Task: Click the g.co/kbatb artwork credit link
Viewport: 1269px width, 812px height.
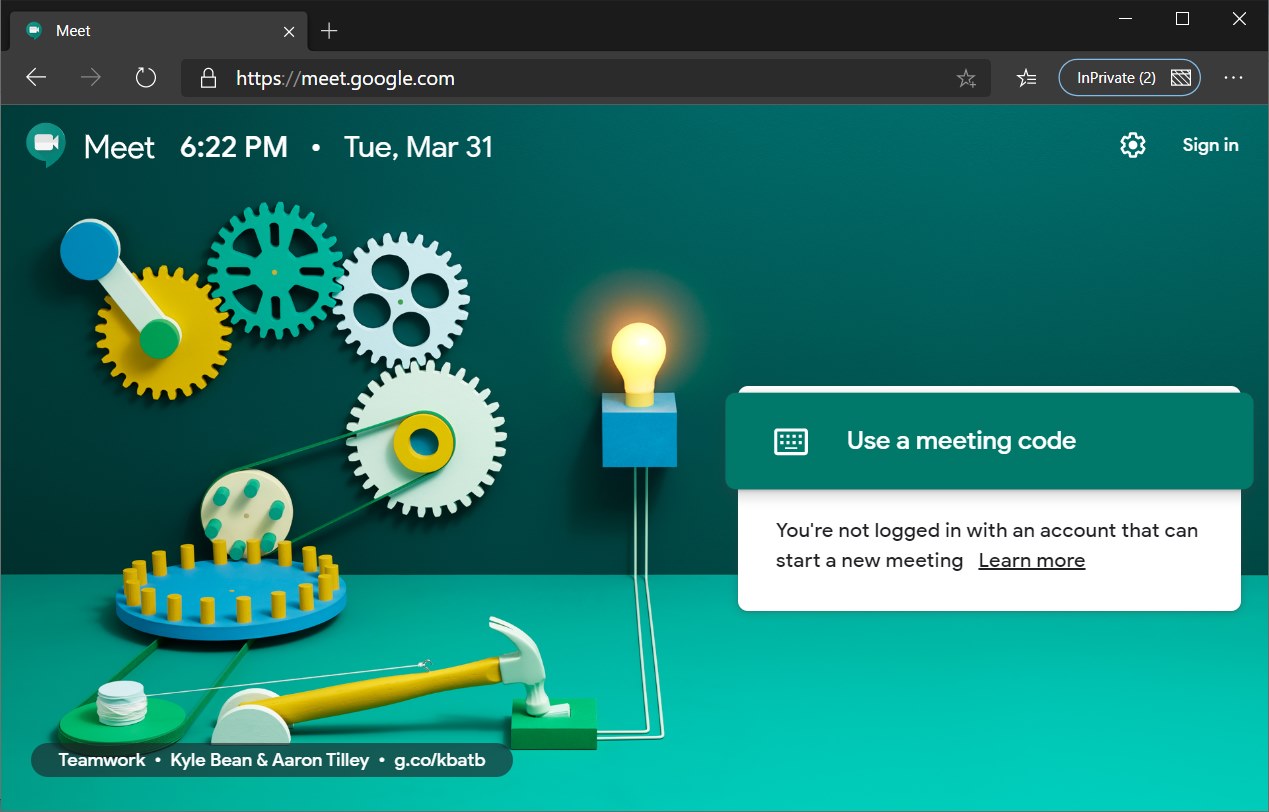Action: point(440,760)
